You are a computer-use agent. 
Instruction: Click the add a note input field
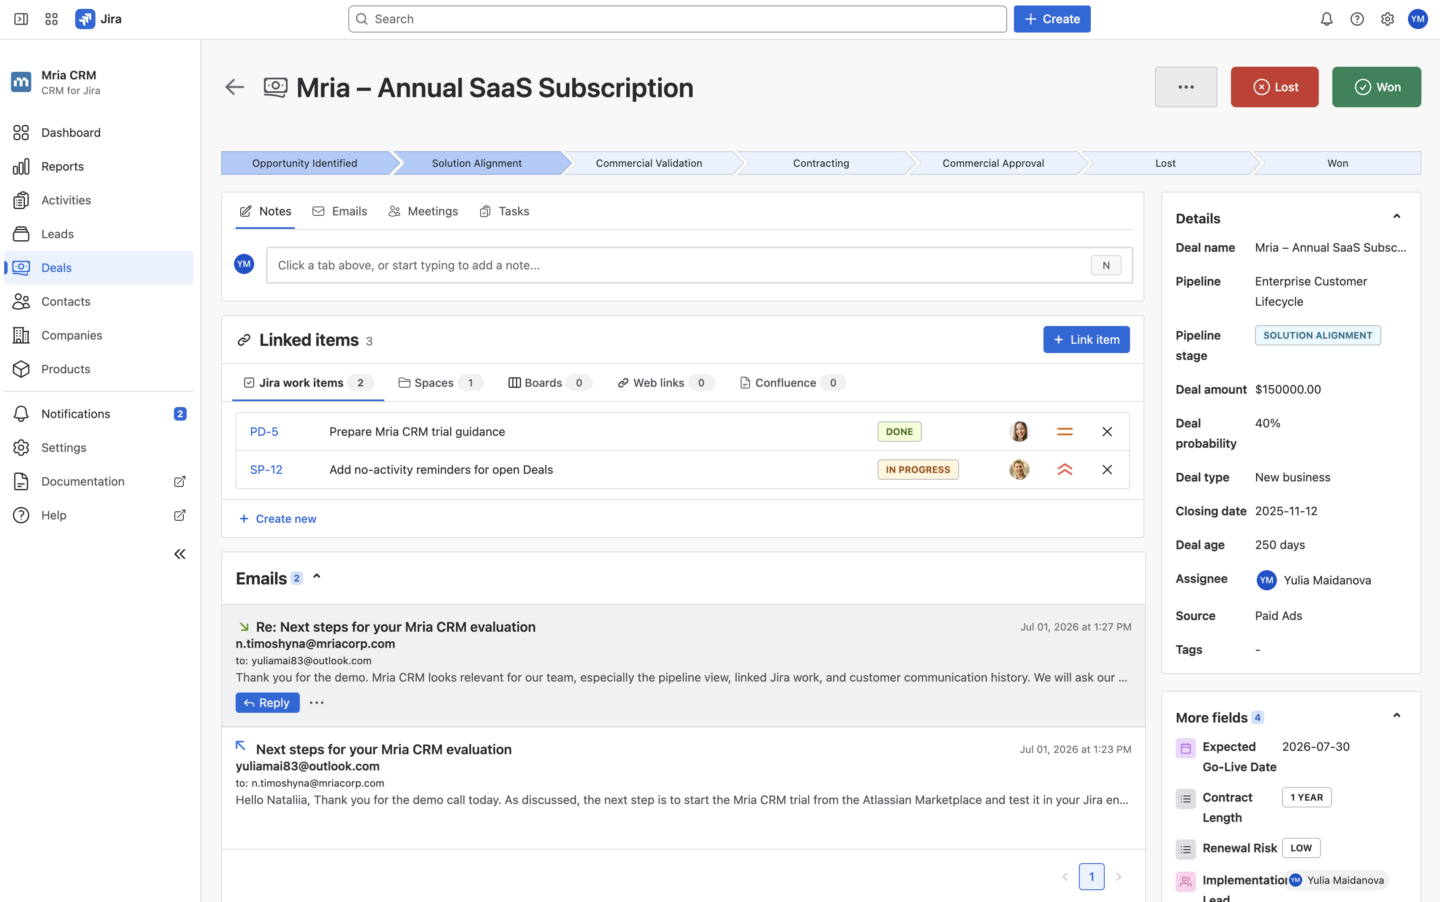tap(699, 265)
